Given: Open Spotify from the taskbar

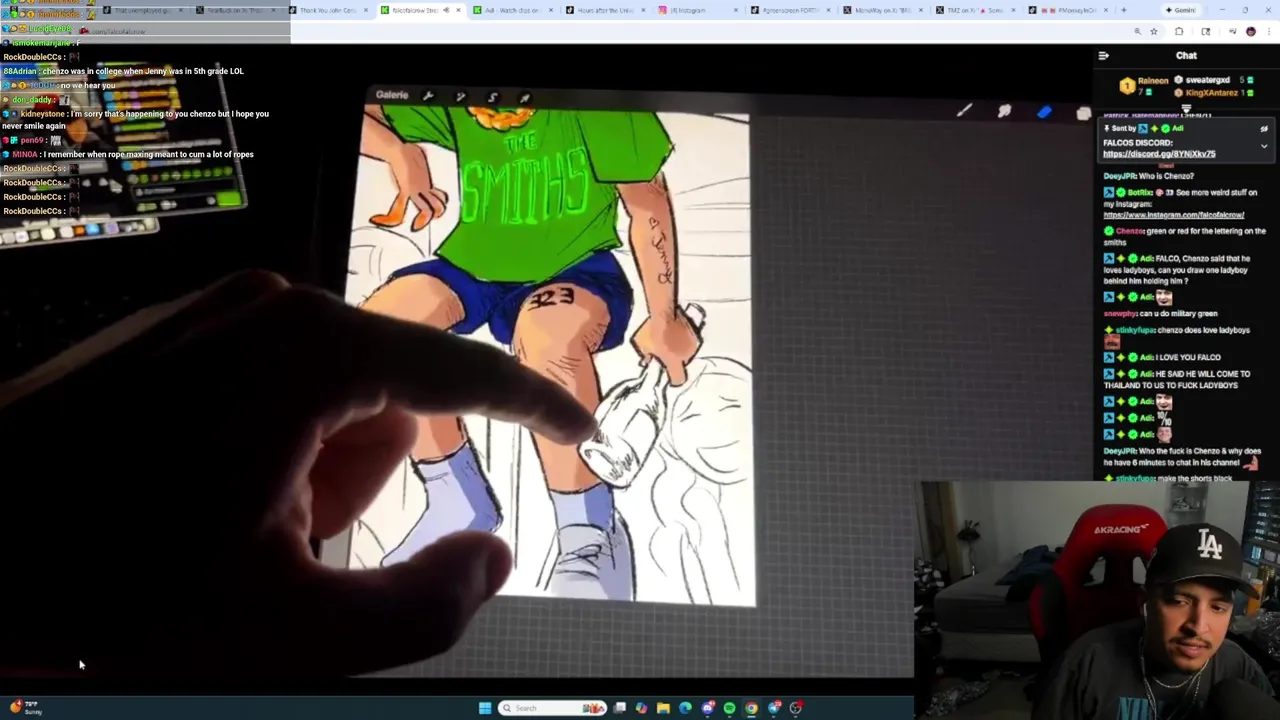Looking at the screenshot, I should click(729, 708).
